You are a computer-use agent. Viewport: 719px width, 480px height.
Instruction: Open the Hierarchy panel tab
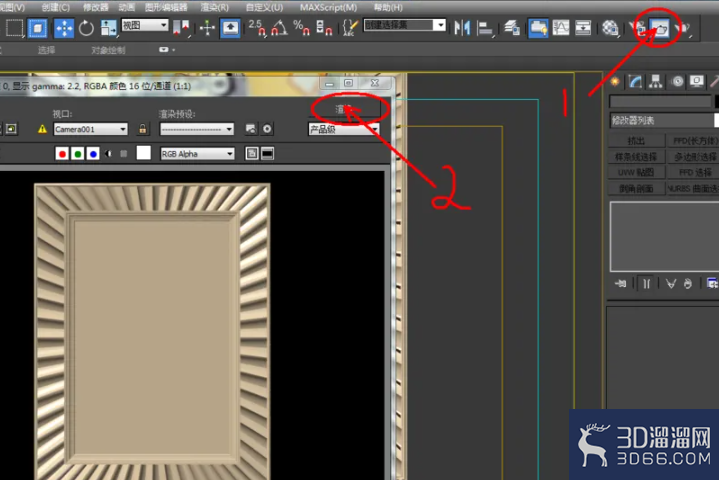pyautogui.click(x=656, y=82)
